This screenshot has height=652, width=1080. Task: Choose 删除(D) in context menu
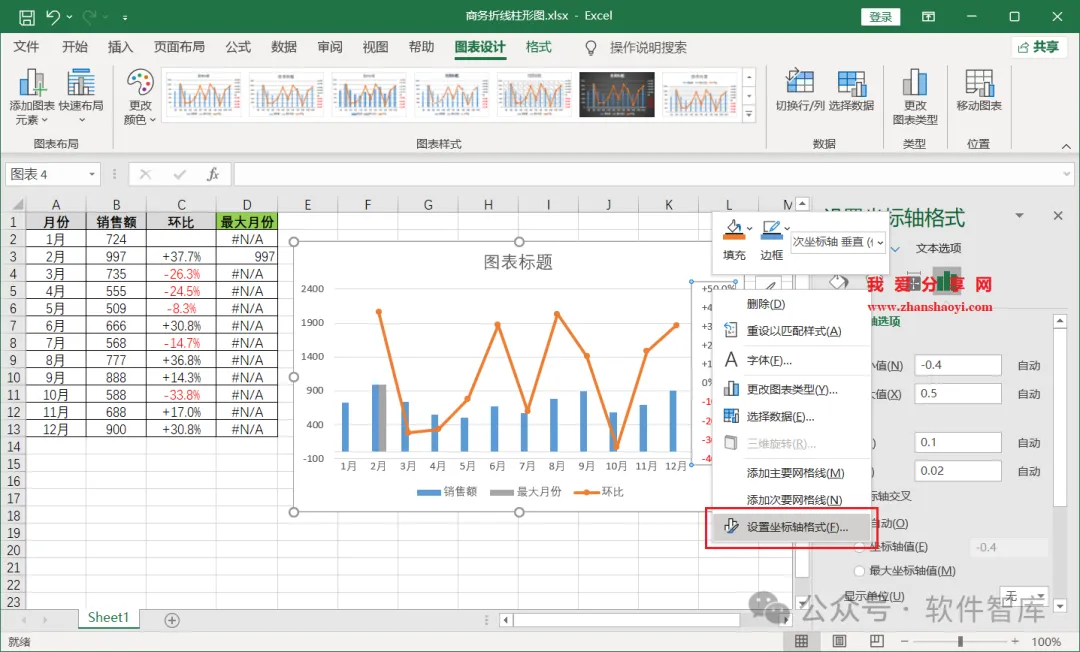(791, 304)
